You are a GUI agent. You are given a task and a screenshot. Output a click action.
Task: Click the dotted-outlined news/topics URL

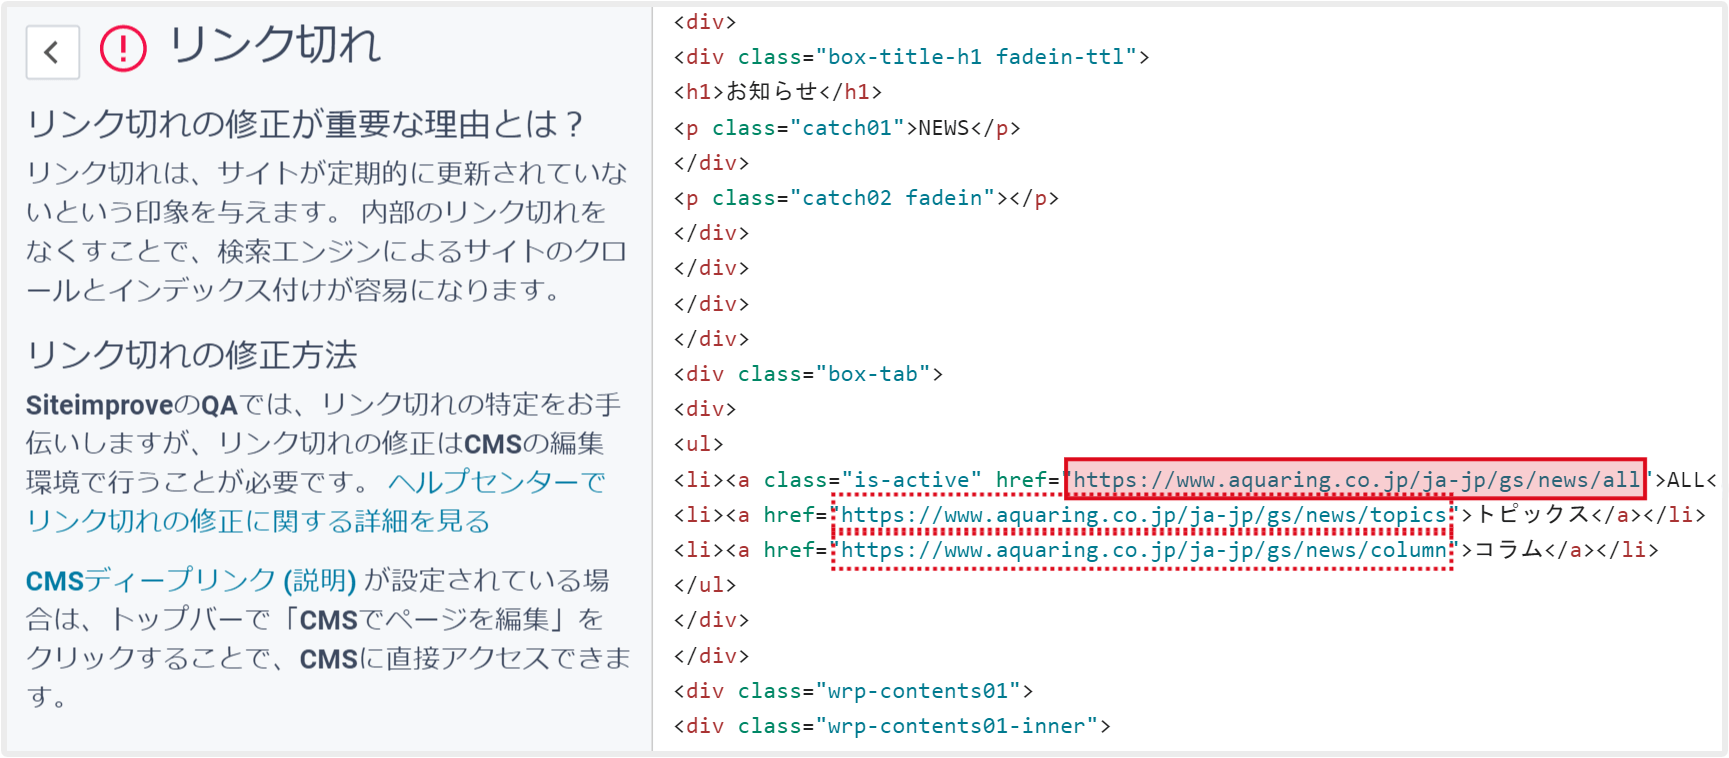(x=1142, y=515)
